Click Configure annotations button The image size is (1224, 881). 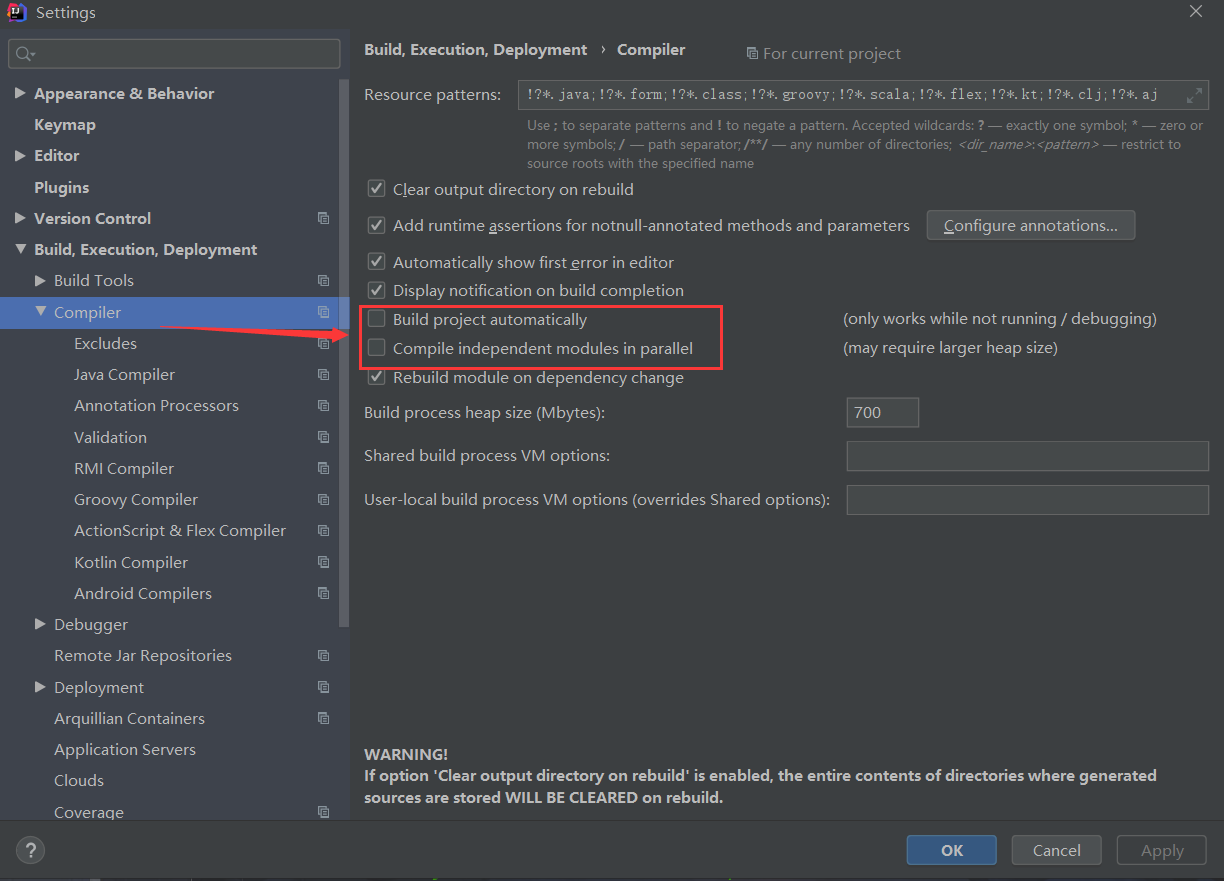(x=1031, y=226)
